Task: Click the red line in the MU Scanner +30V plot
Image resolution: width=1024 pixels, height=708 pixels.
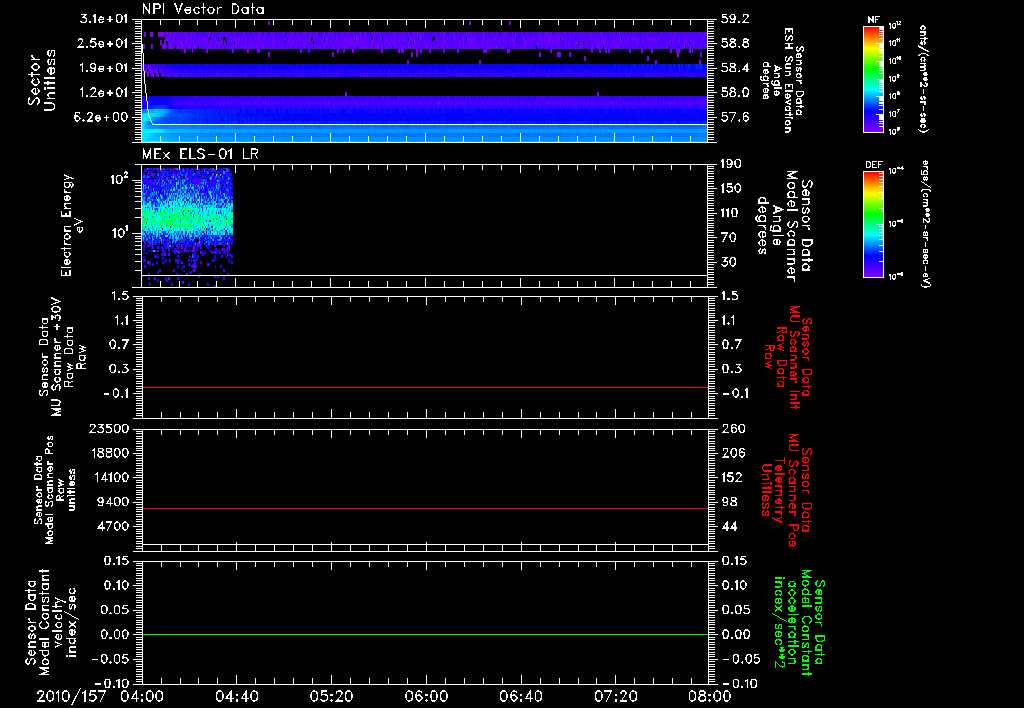Action: click(425, 387)
